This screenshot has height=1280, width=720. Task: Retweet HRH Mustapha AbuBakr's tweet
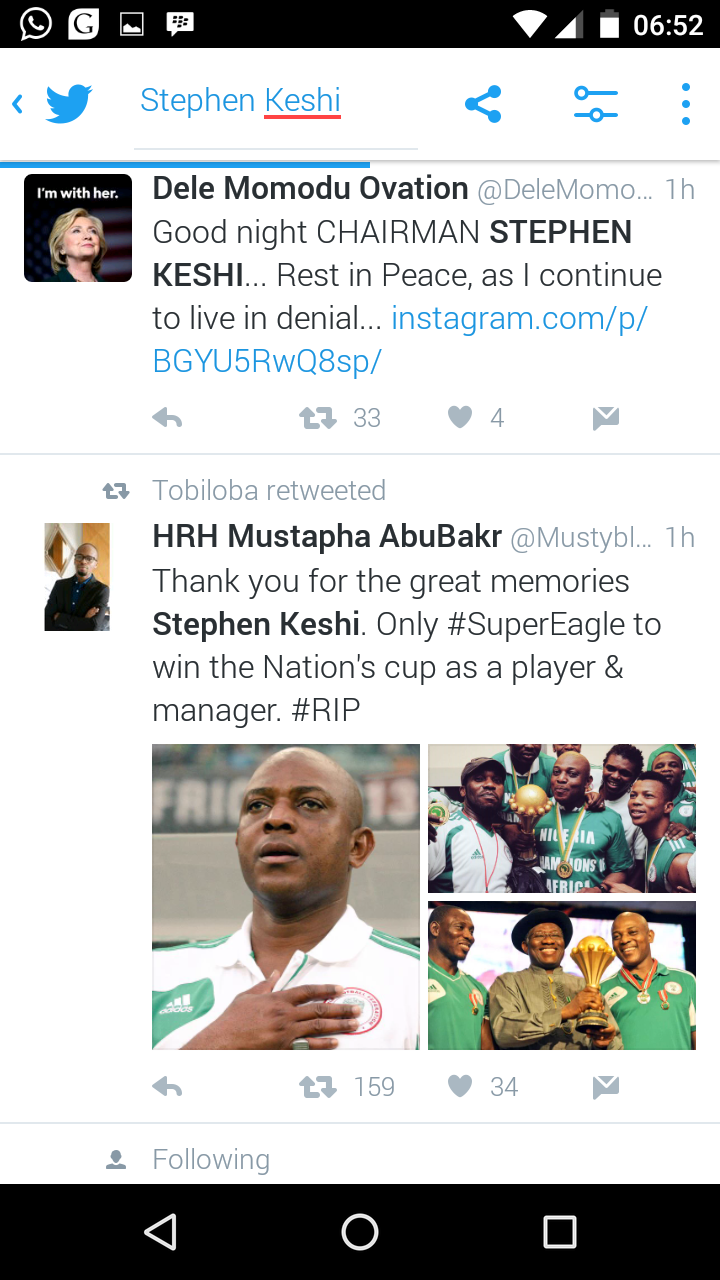click(318, 1087)
